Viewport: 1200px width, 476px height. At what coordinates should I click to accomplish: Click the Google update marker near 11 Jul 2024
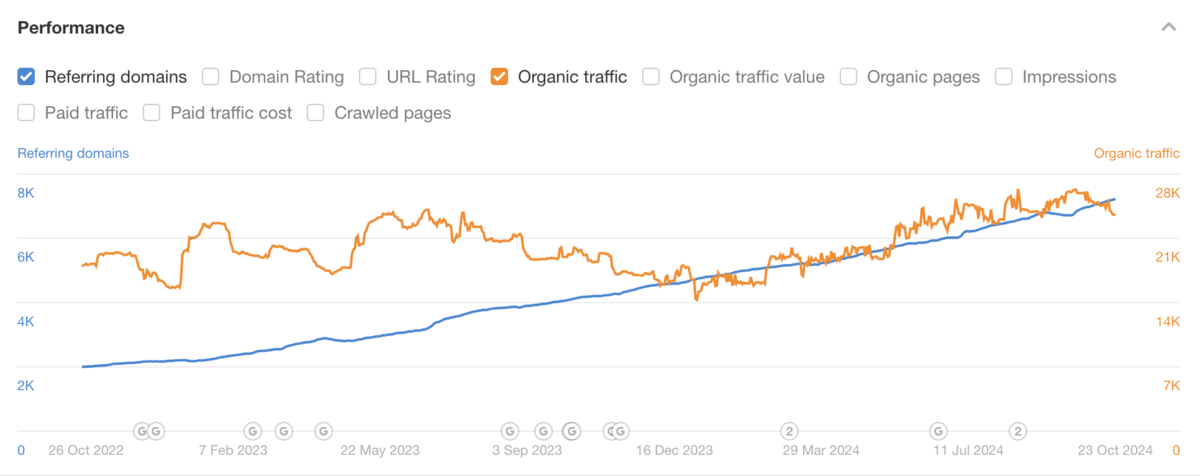pyautogui.click(x=939, y=431)
